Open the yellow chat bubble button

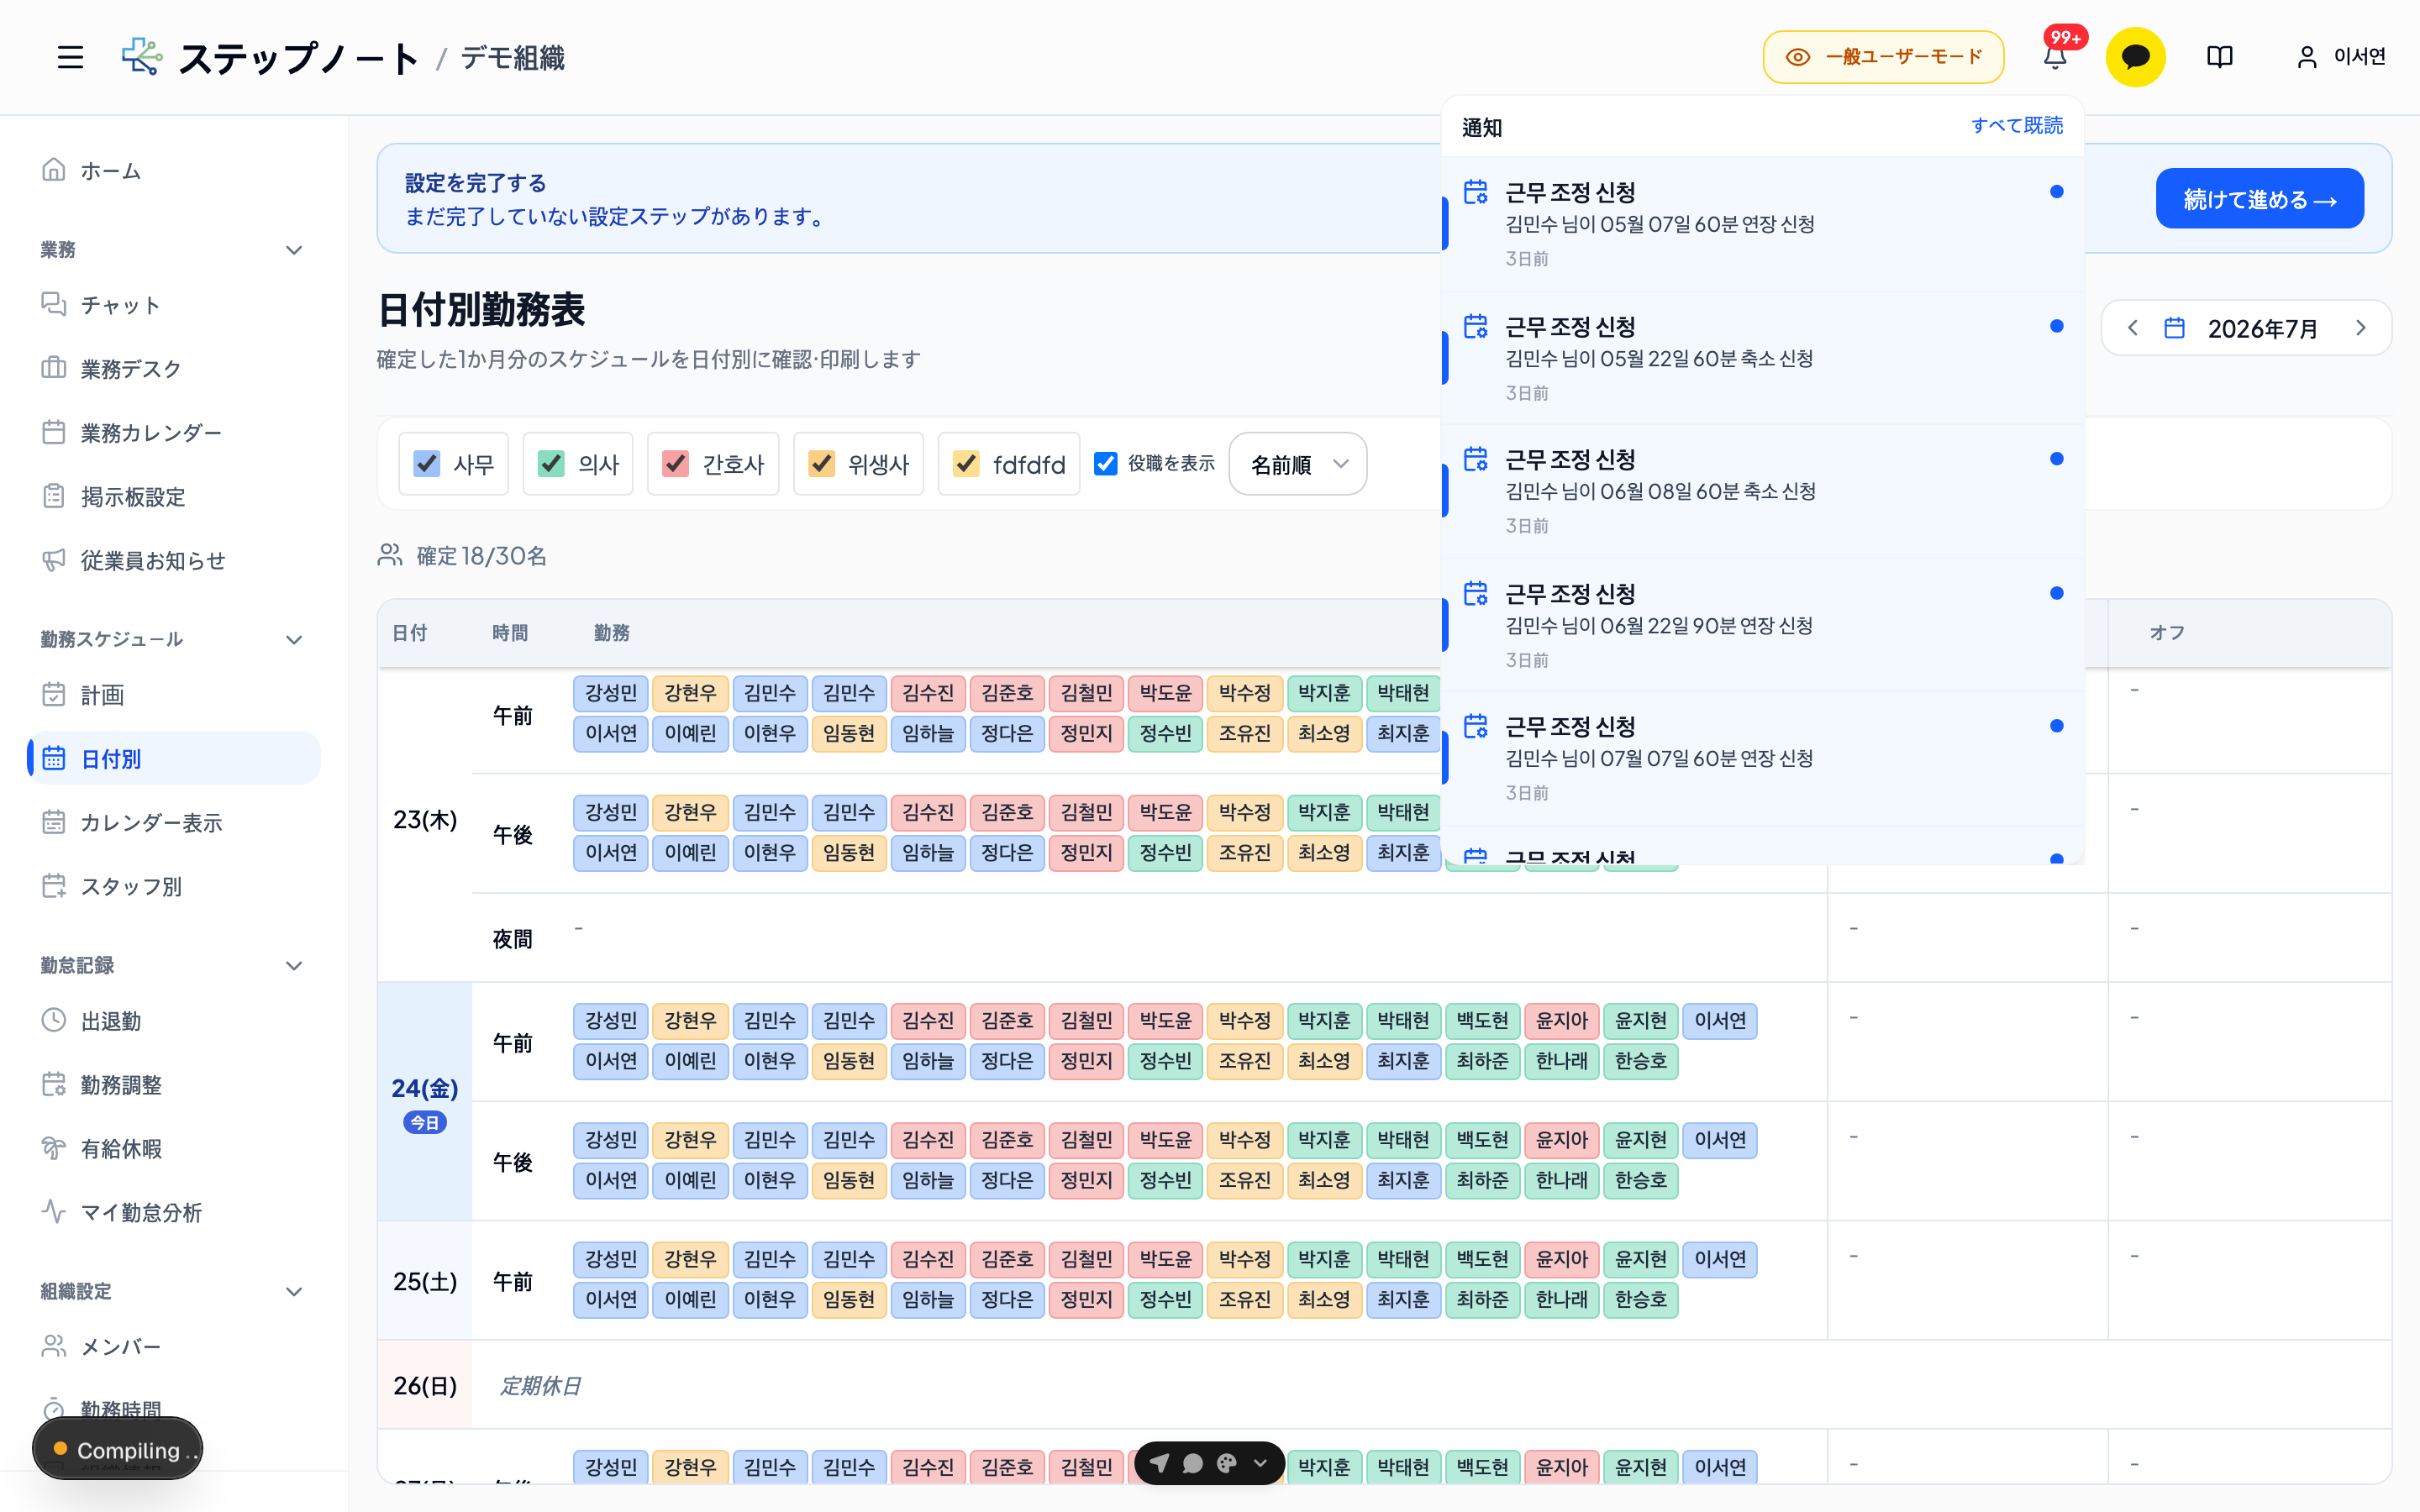[2135, 57]
